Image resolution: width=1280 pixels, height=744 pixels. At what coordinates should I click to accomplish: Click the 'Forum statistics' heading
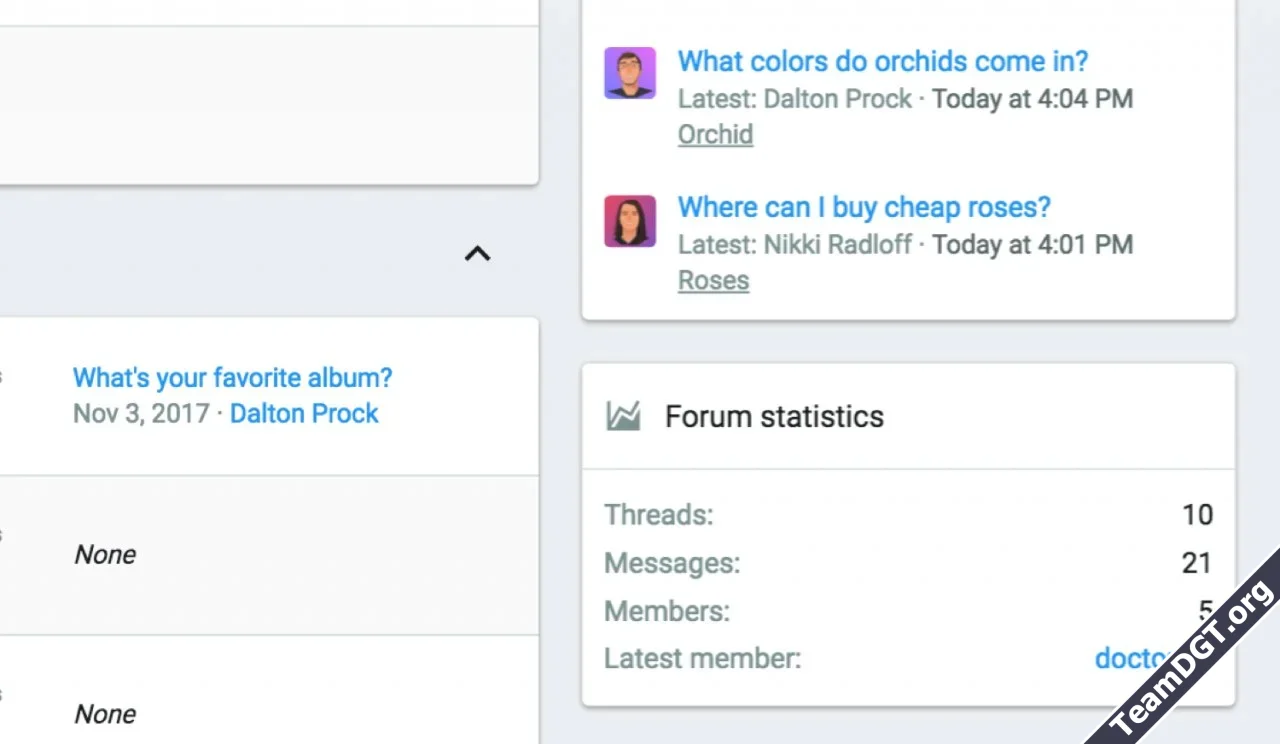[774, 416]
